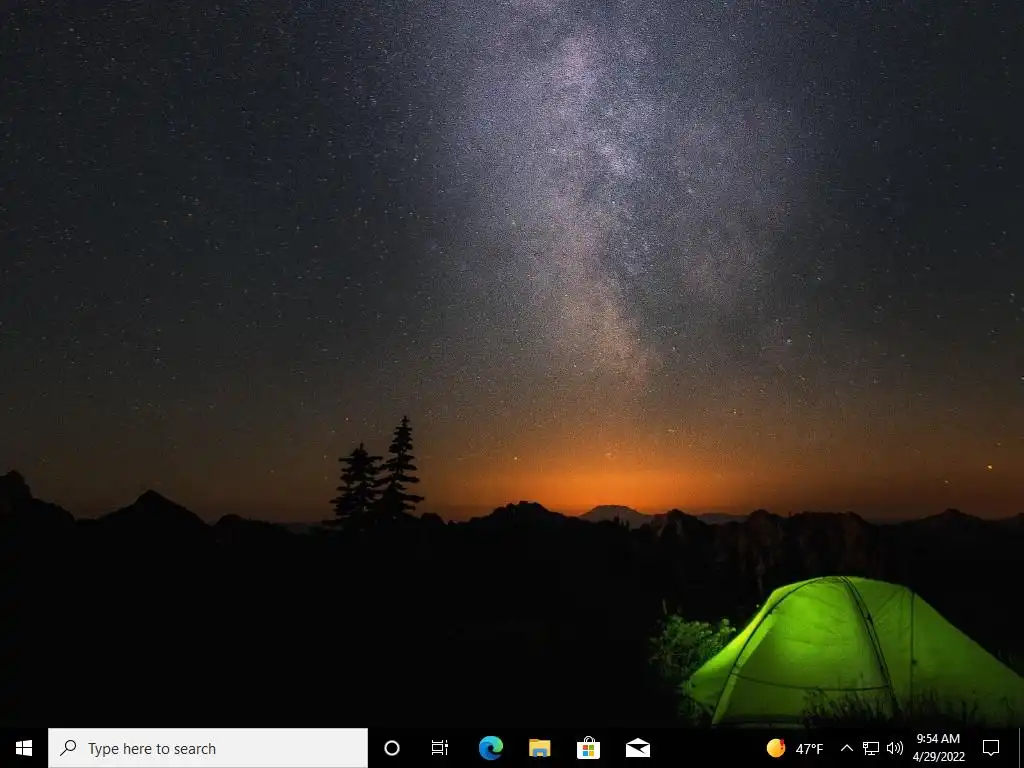Open the weather widget showing 47°F
1024x768 pixels.
[x=795, y=748]
